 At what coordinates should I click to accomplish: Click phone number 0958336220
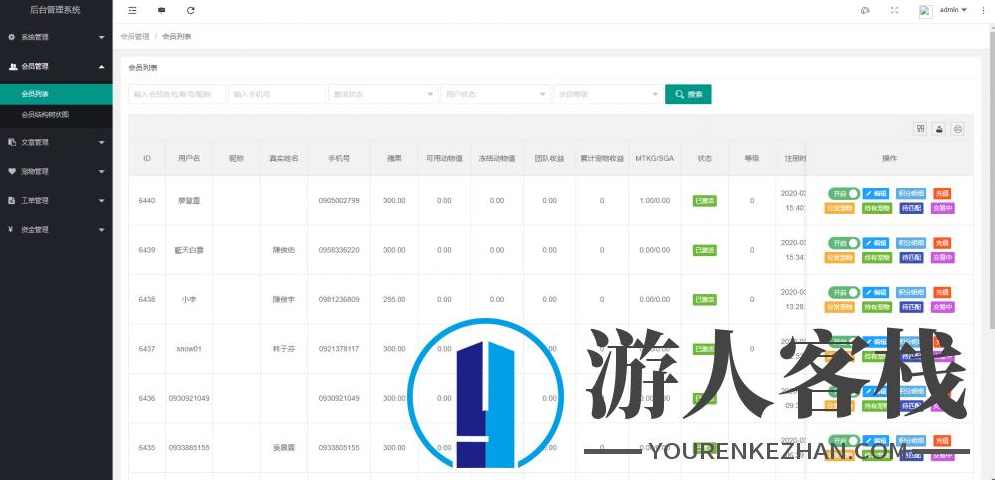coord(339,250)
